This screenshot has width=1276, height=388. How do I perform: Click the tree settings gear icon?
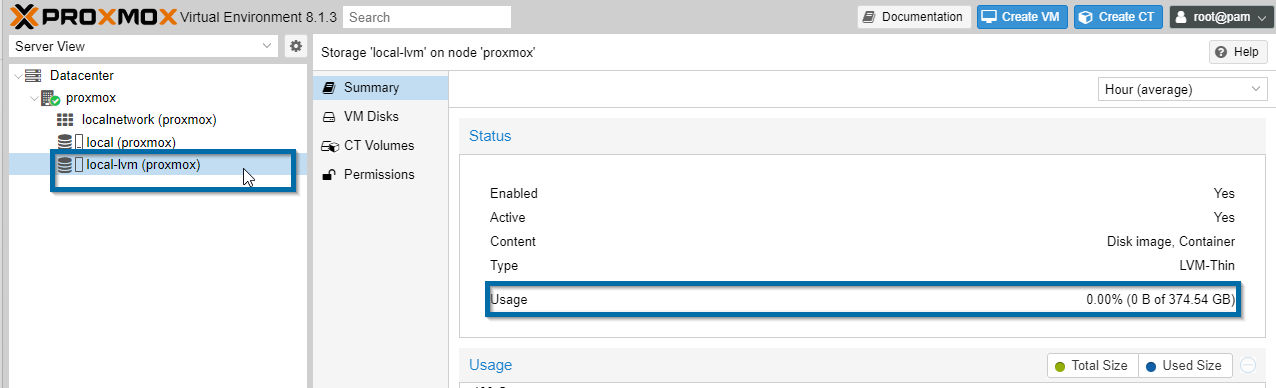tap(296, 46)
